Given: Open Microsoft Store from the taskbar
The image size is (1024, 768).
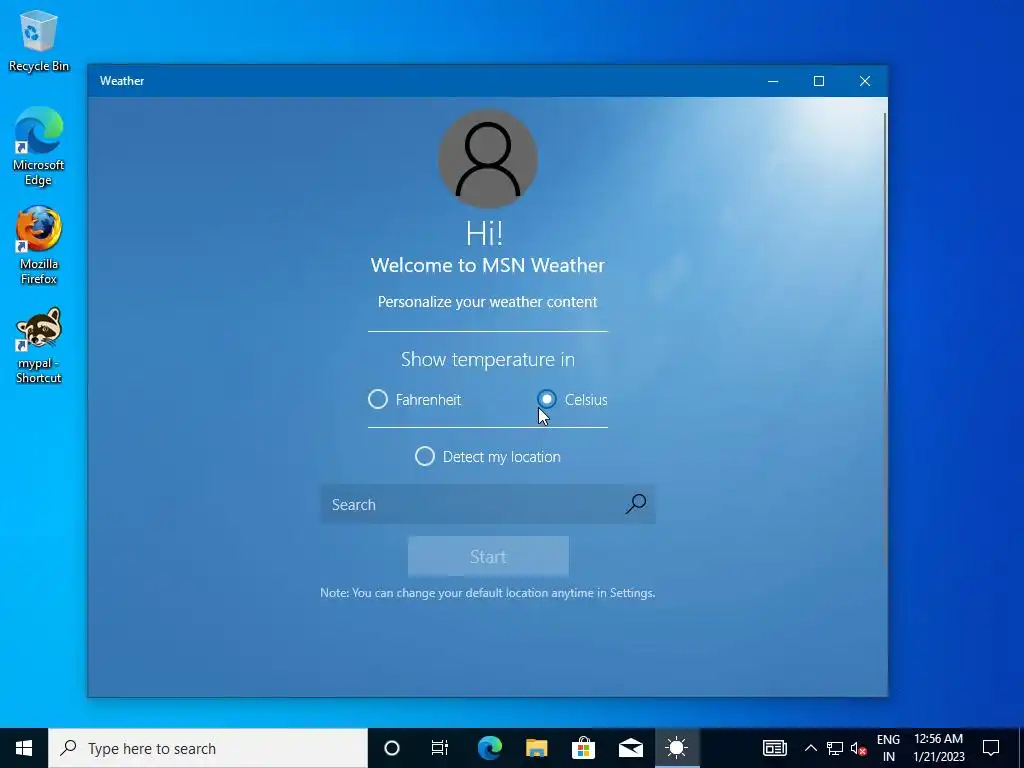Looking at the screenshot, I should point(583,748).
